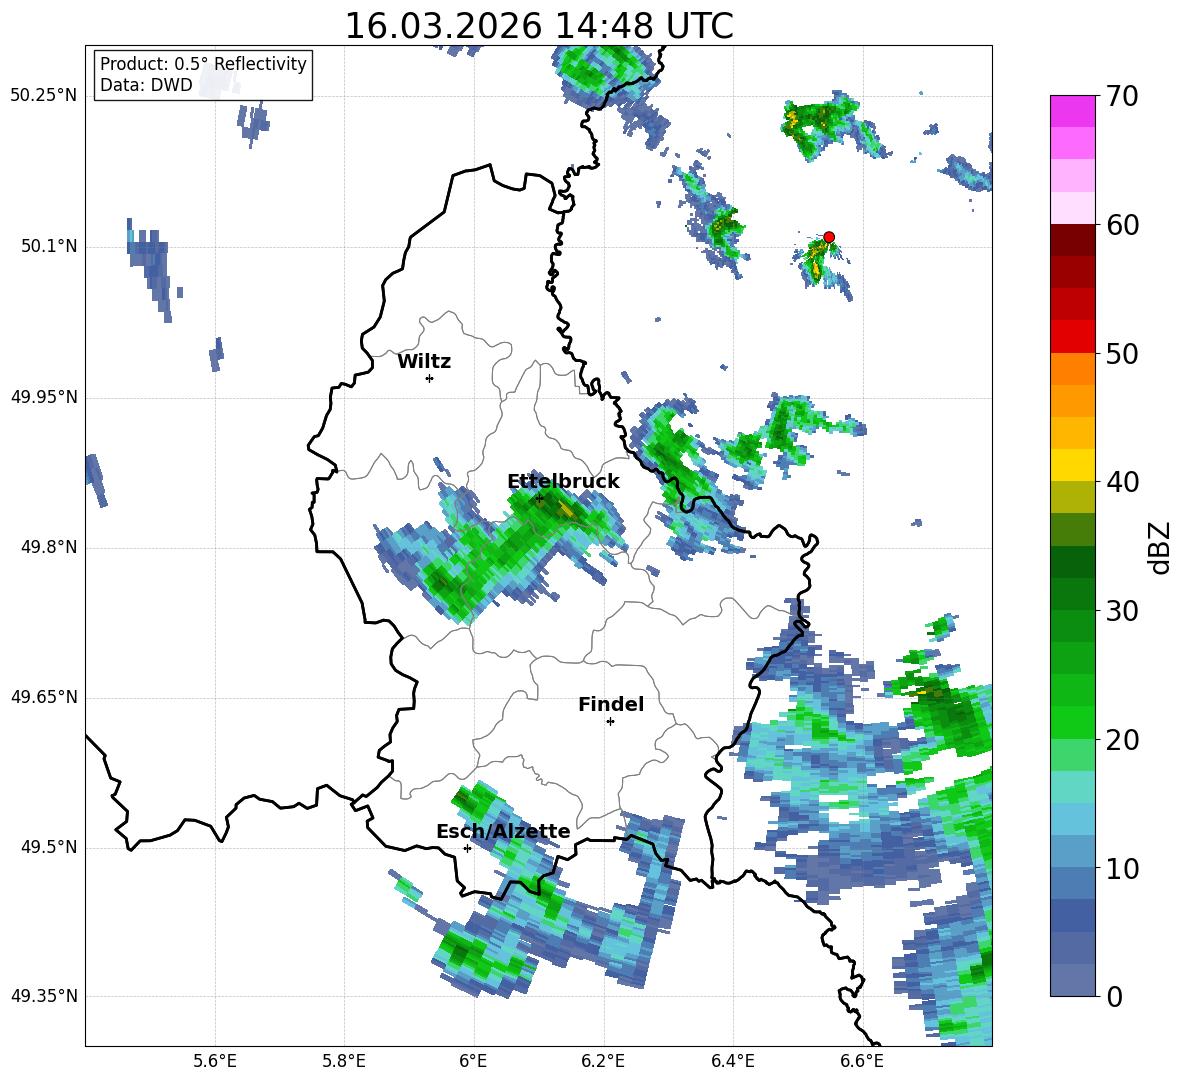
Task: Pick the orange colorbar segment below 50
Action: [x=1072, y=369]
